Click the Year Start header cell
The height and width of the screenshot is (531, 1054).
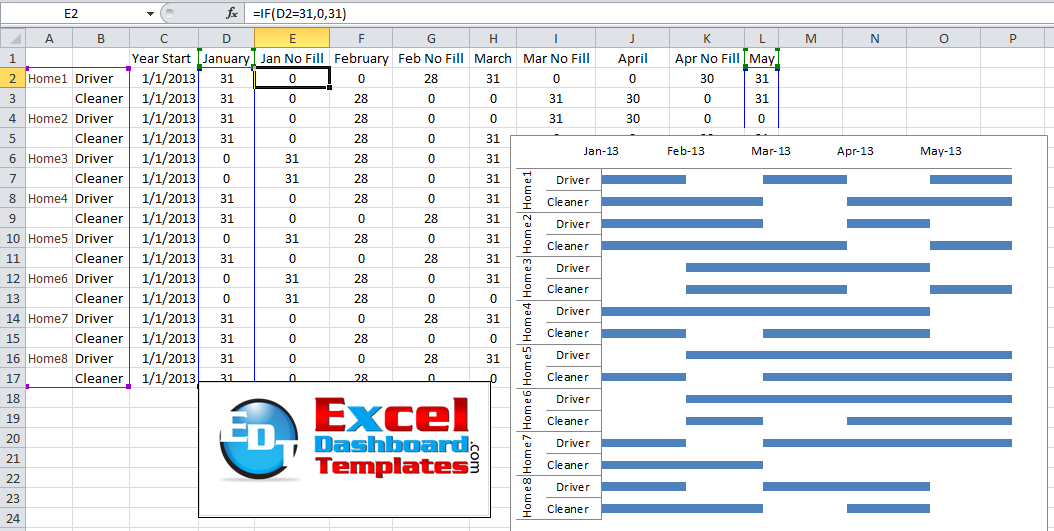pyautogui.click(x=161, y=58)
